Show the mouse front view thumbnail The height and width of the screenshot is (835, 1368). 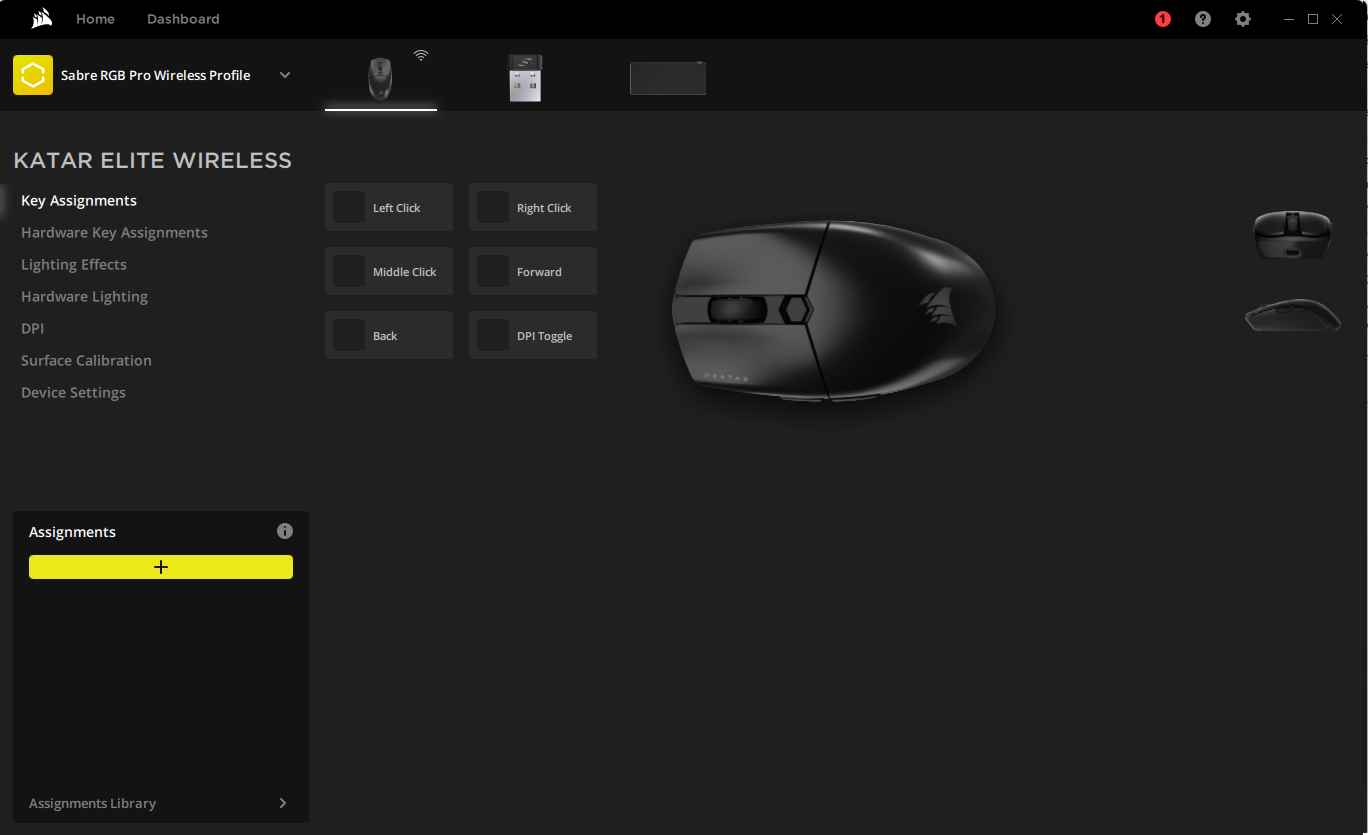(1293, 234)
